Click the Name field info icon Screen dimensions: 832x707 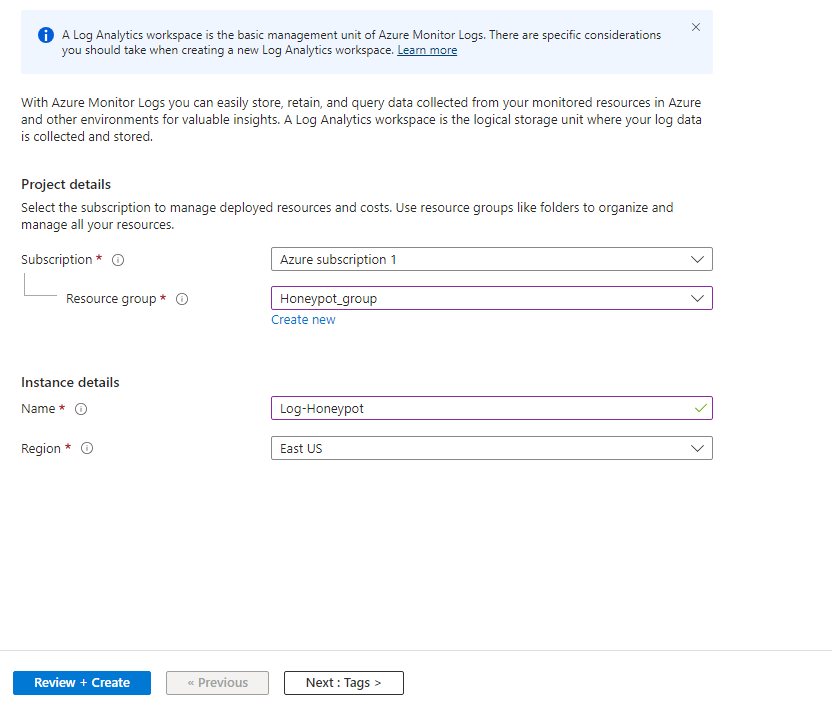[x=81, y=409]
